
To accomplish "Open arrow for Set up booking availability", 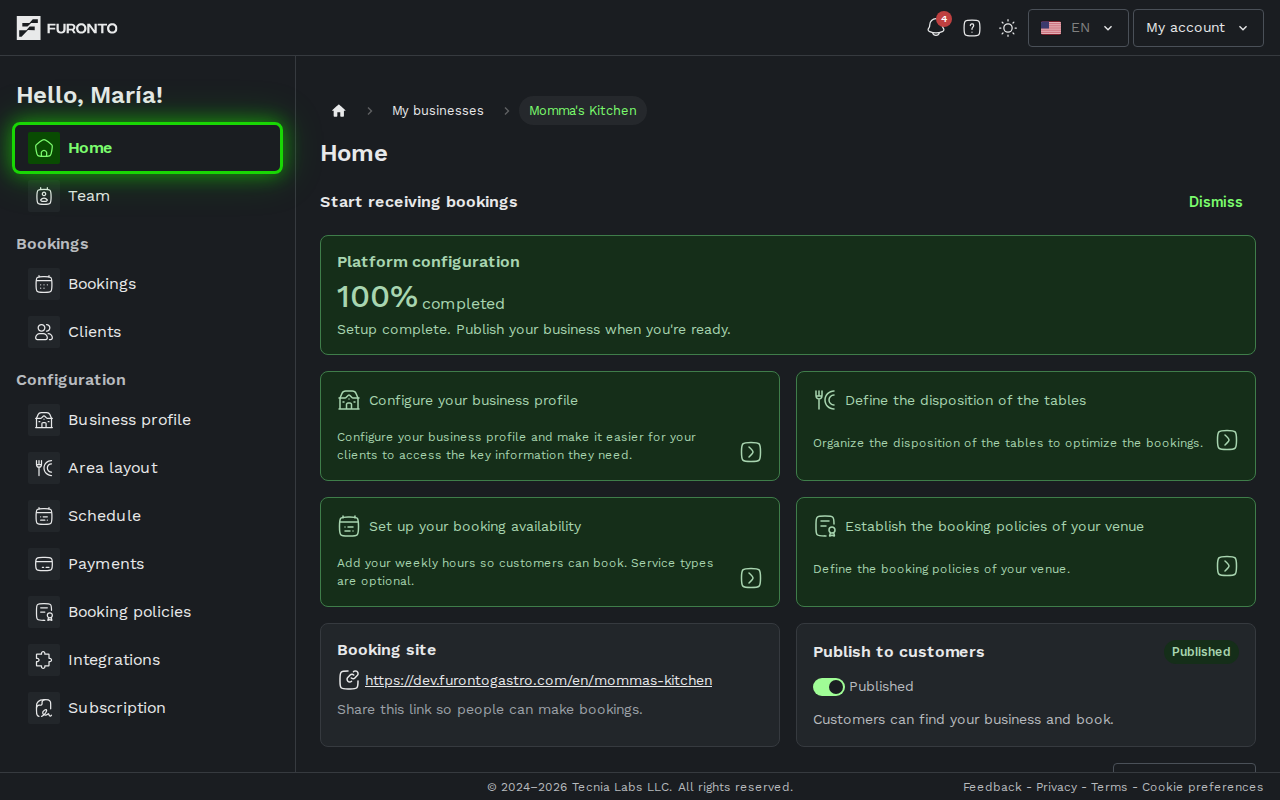I will [751, 578].
